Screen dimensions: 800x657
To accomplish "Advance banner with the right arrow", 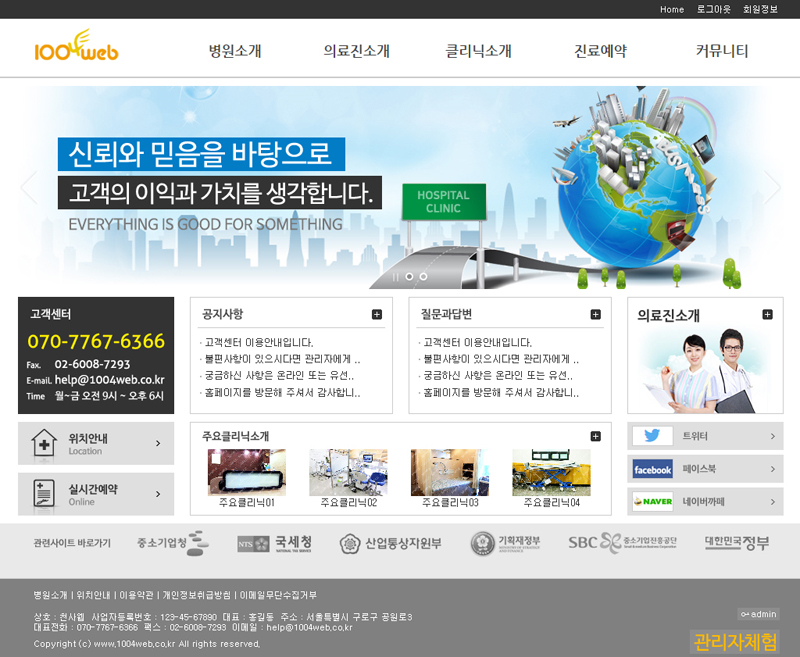I will 772,187.
